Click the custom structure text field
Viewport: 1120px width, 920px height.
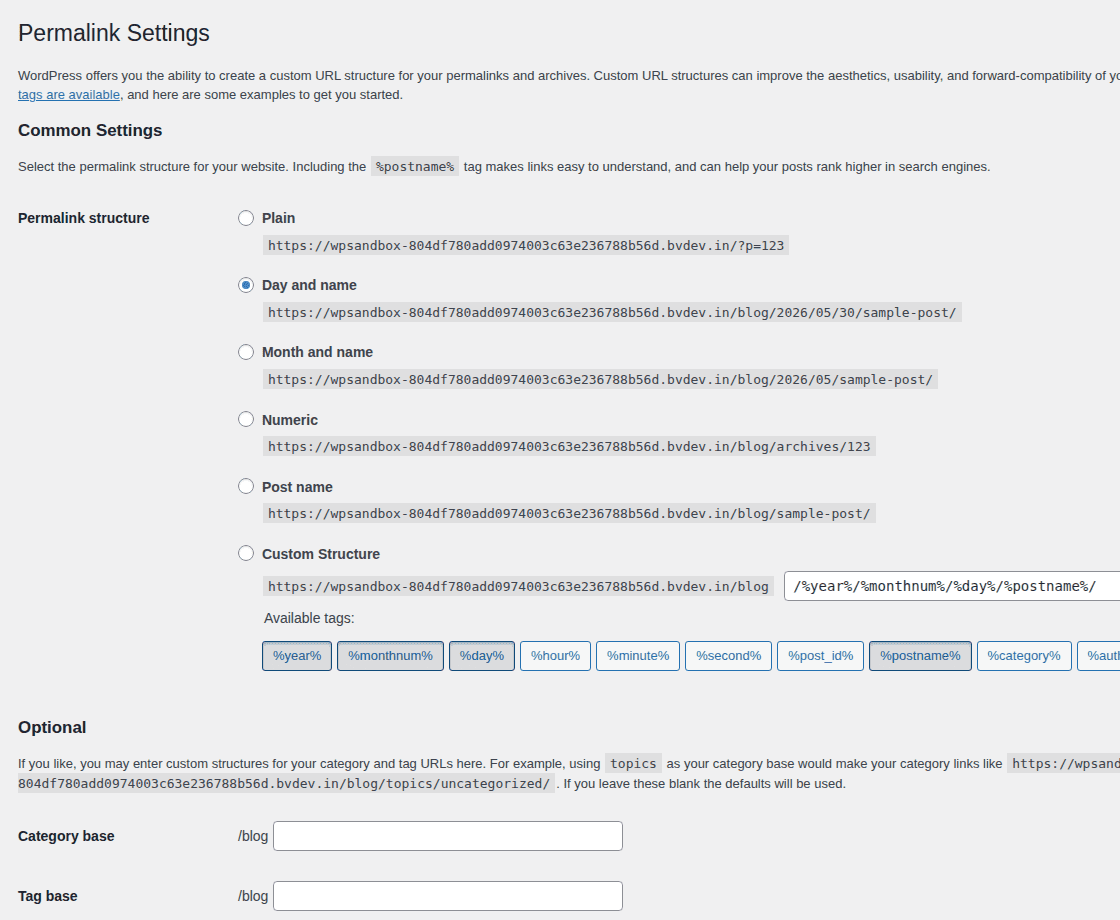tap(951, 586)
